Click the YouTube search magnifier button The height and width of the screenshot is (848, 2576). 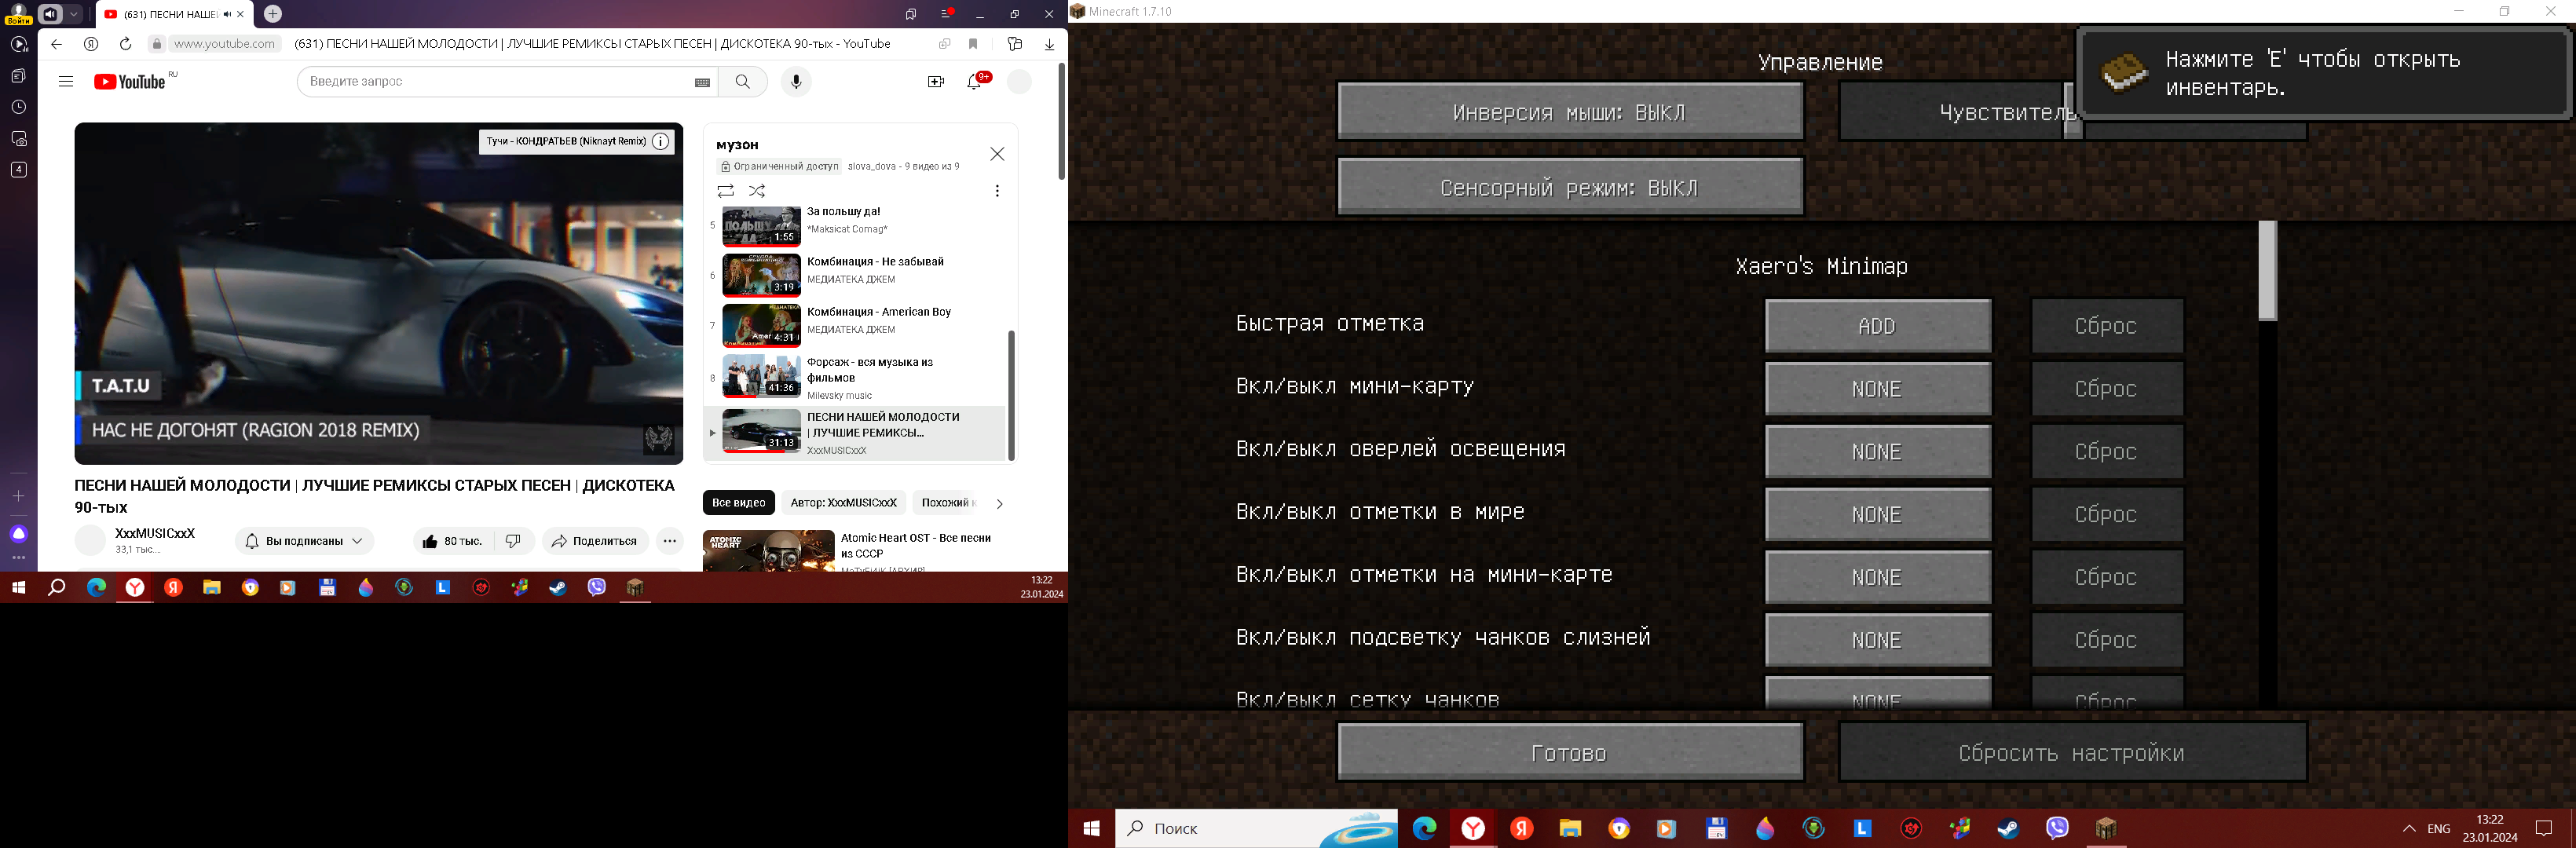(742, 82)
